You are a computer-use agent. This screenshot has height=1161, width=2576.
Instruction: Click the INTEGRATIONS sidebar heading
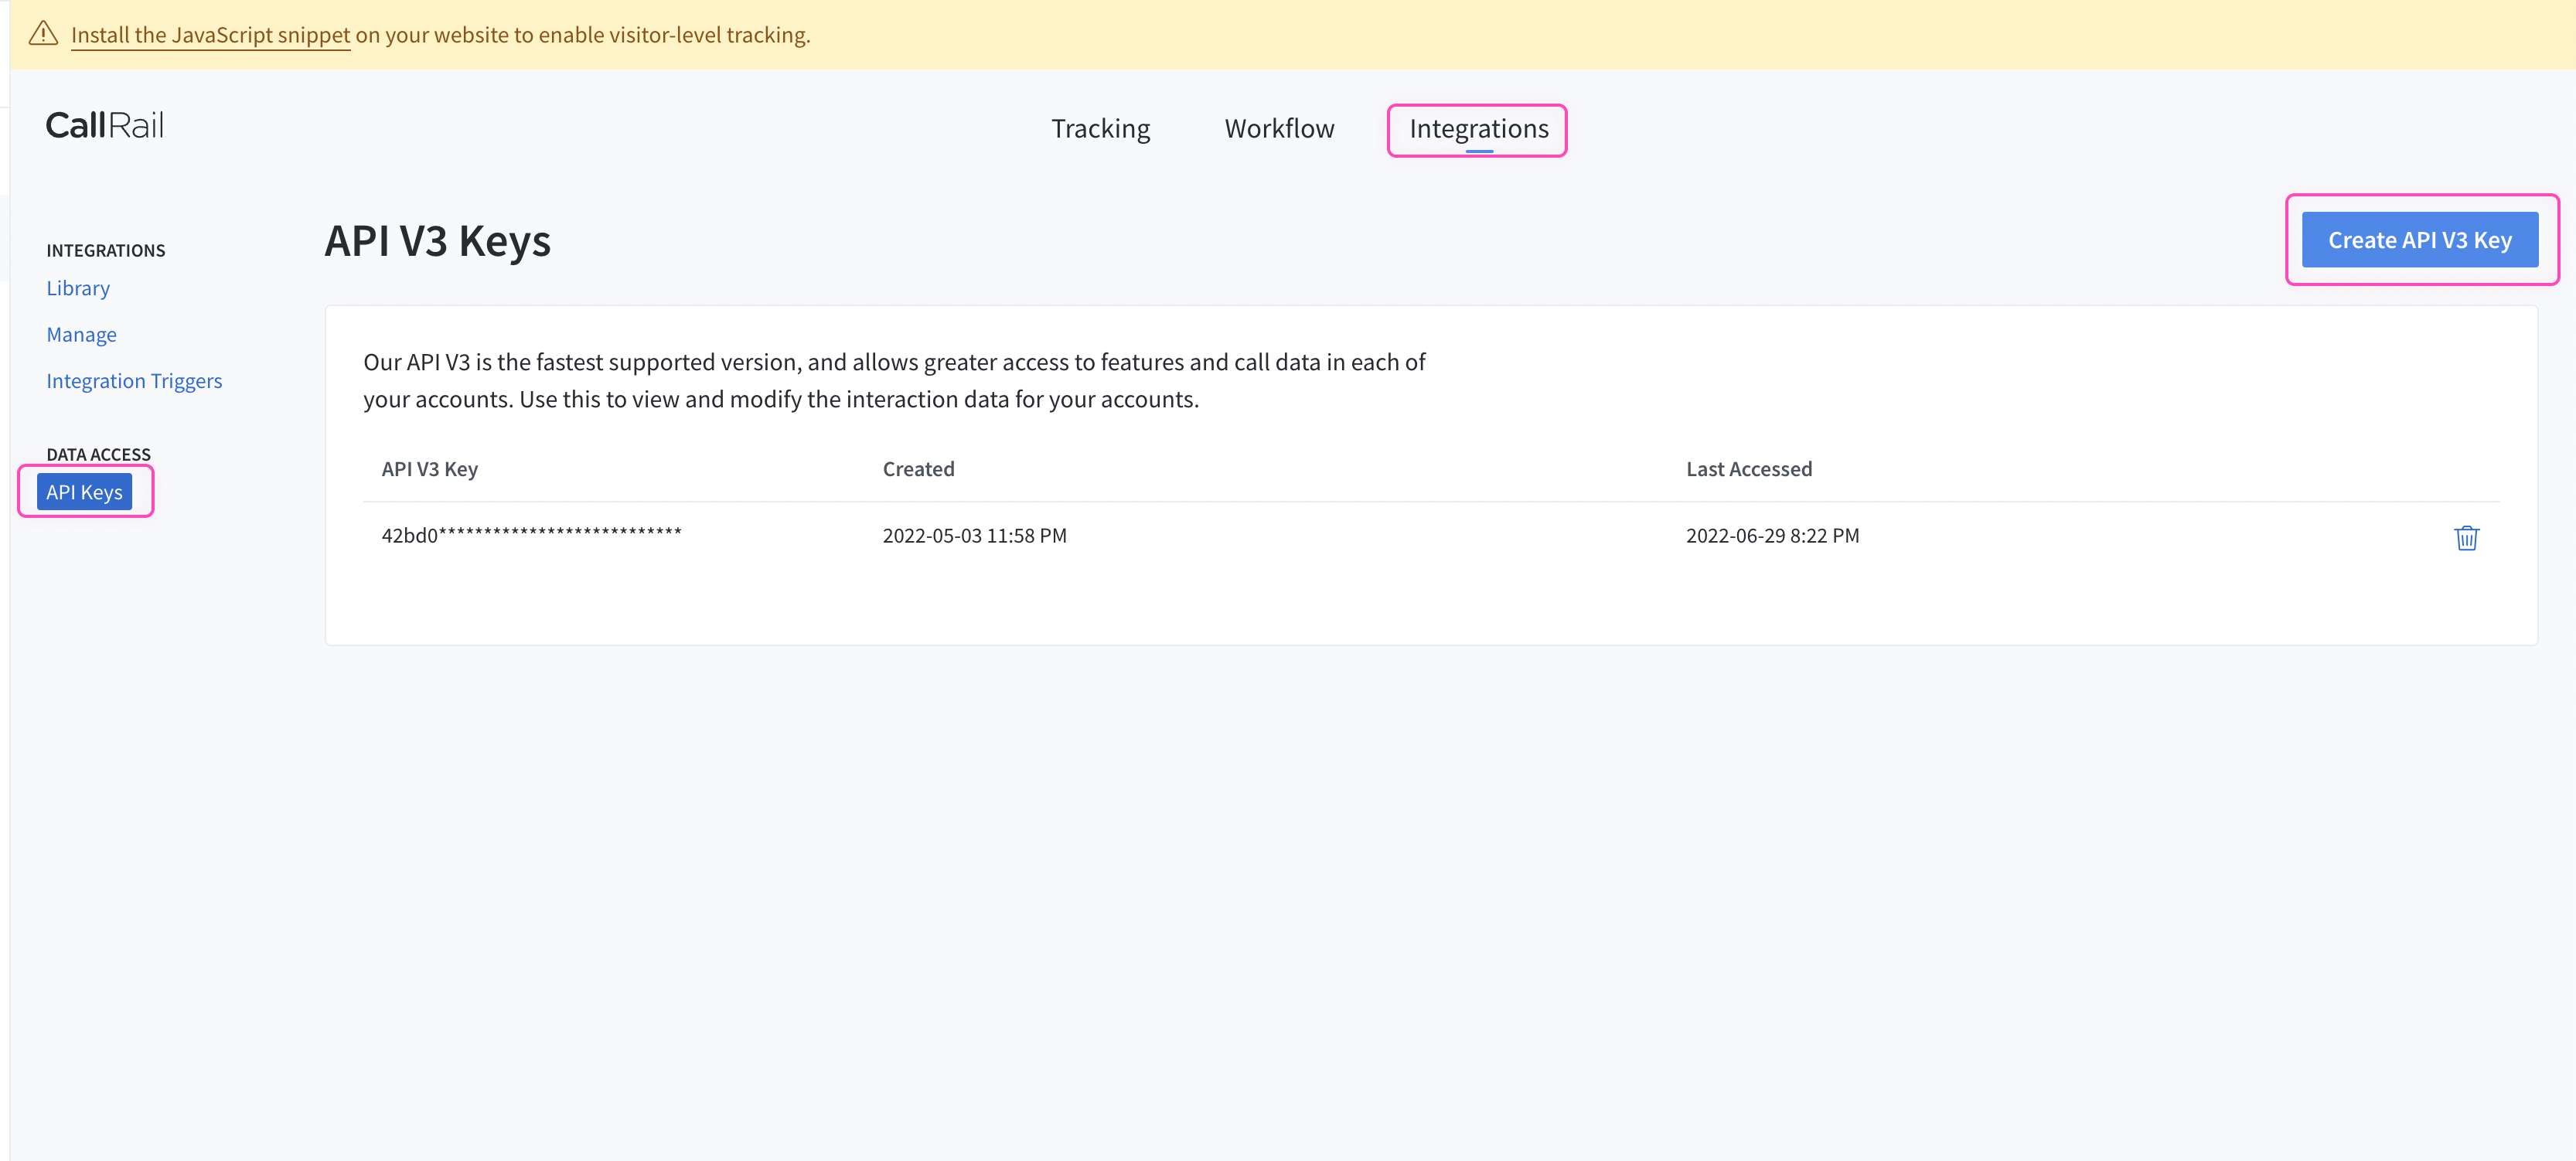(x=105, y=250)
